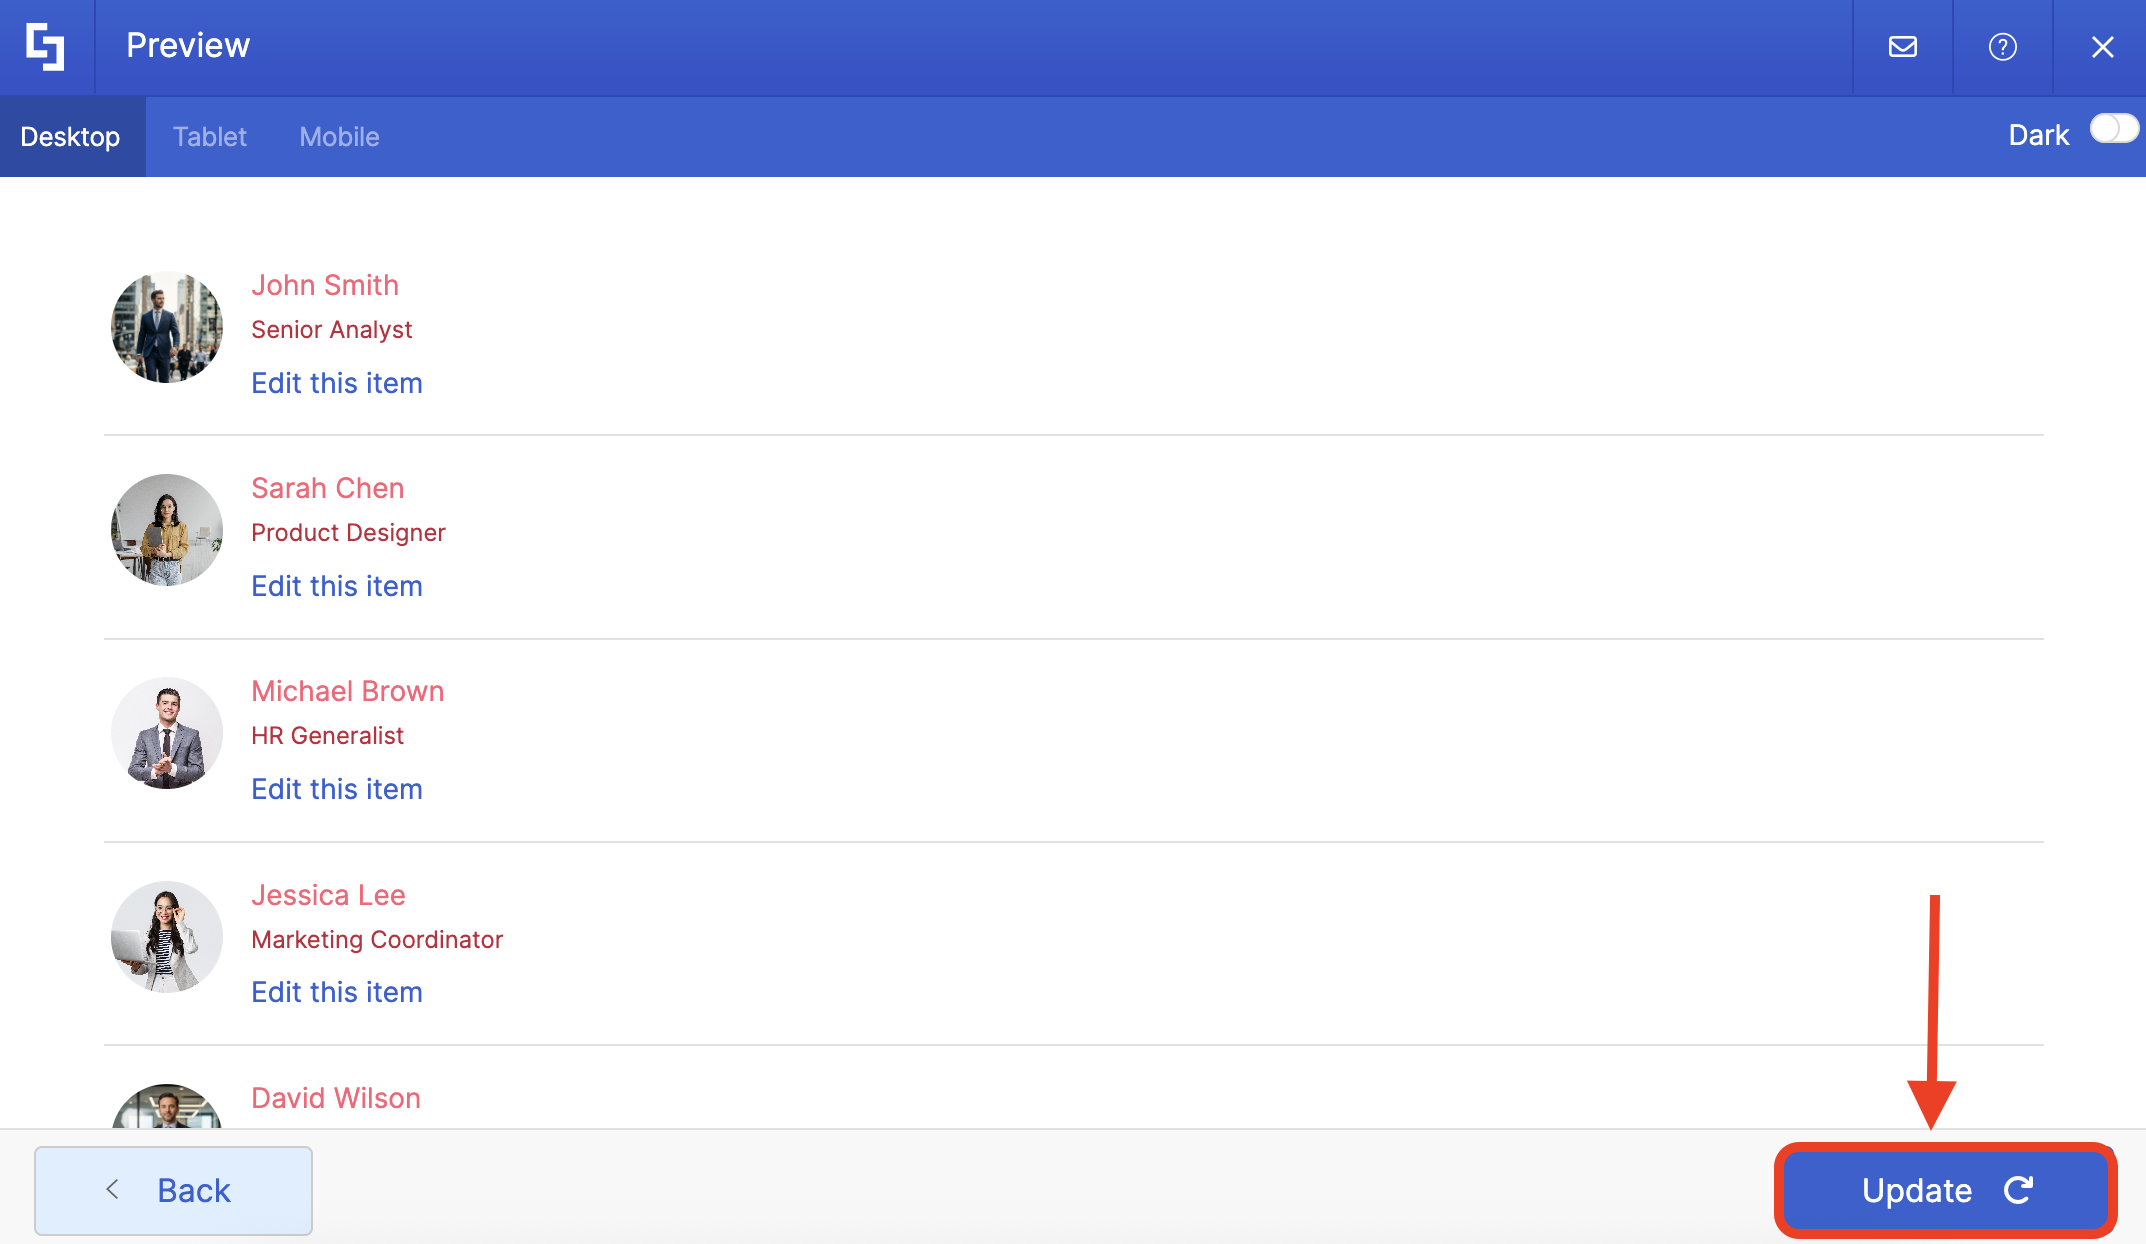Open David Wilson name link
This screenshot has height=1244, width=2146.
(x=336, y=1098)
